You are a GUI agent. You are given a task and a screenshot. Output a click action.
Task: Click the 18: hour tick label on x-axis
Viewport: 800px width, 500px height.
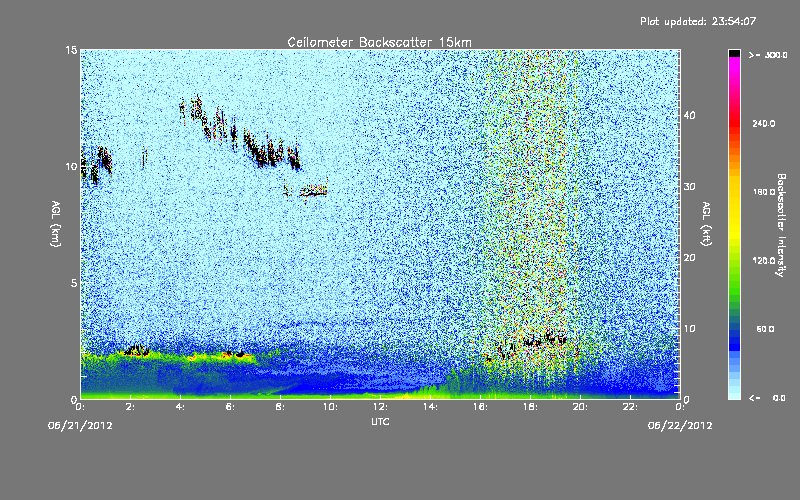530,407
